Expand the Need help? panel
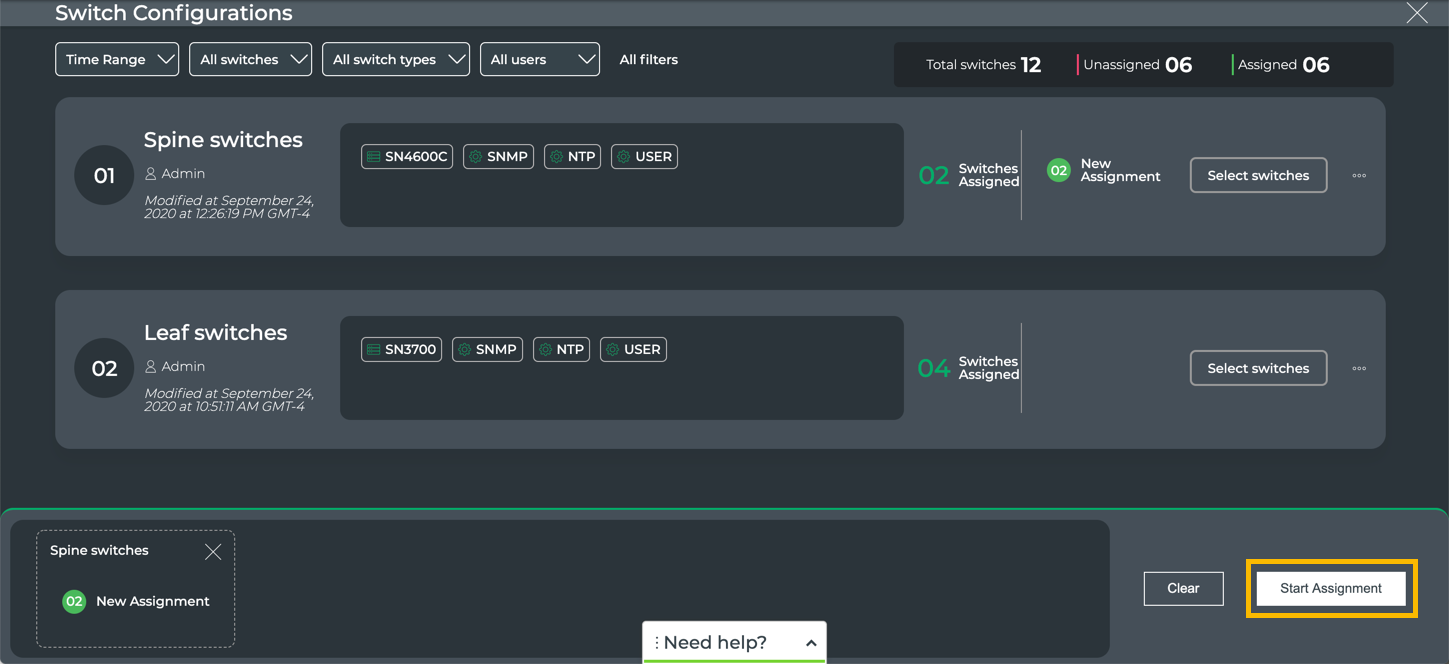The height and width of the screenshot is (664, 1449). tap(734, 643)
